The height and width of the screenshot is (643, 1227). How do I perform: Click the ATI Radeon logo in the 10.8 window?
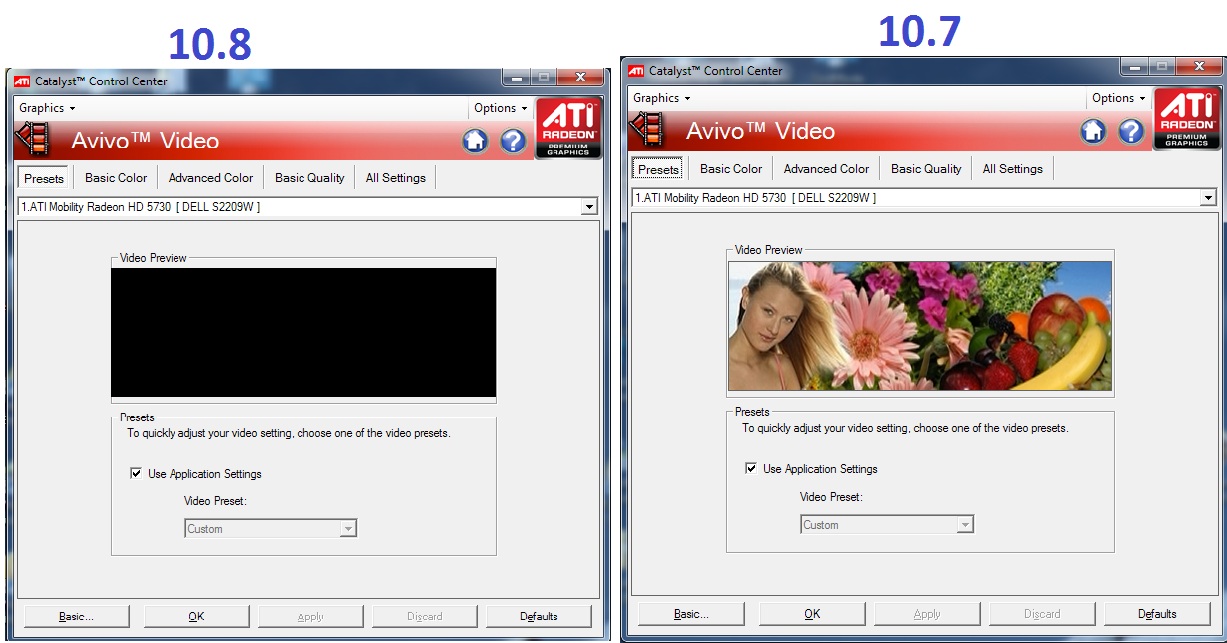point(568,127)
